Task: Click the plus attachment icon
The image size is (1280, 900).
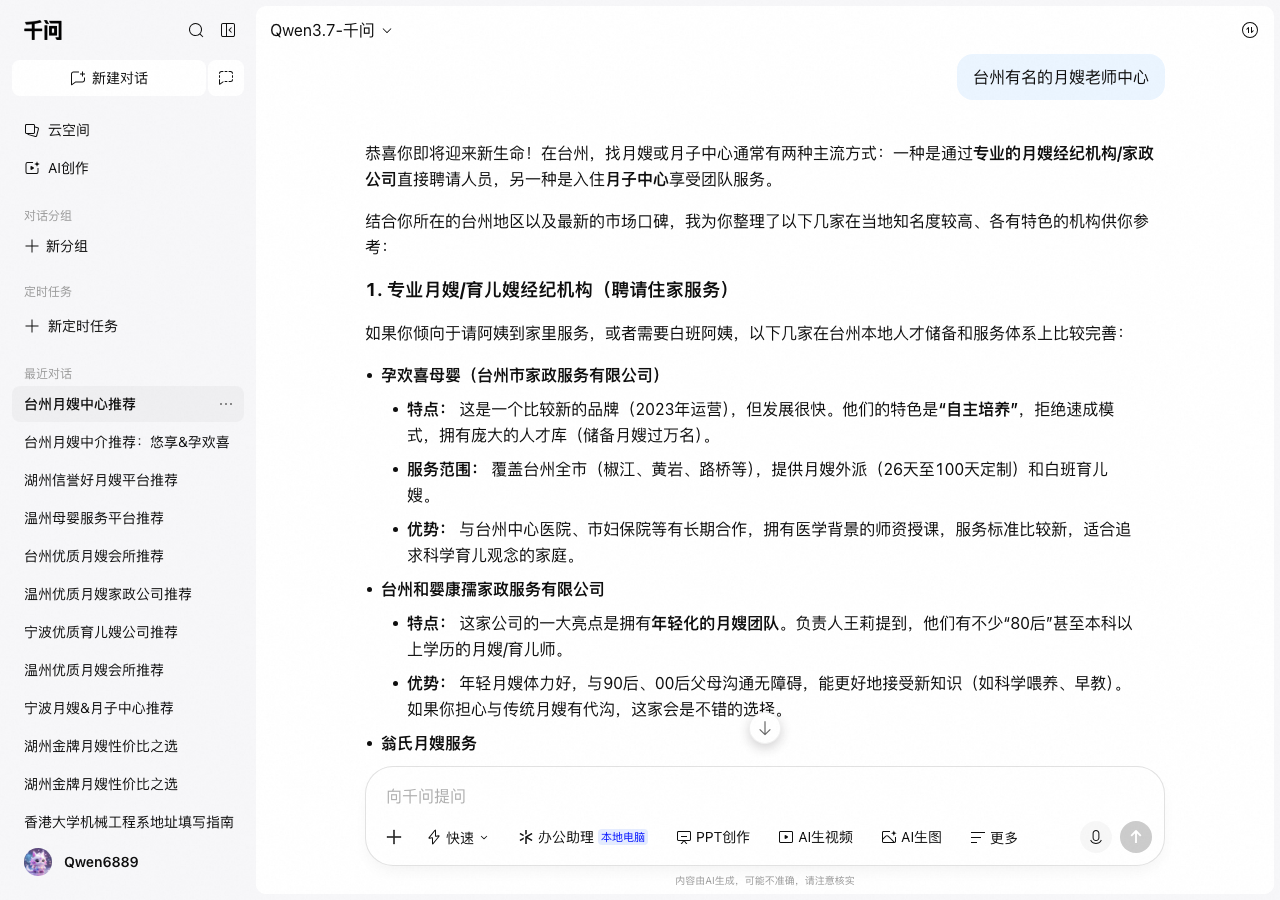Action: (x=394, y=837)
